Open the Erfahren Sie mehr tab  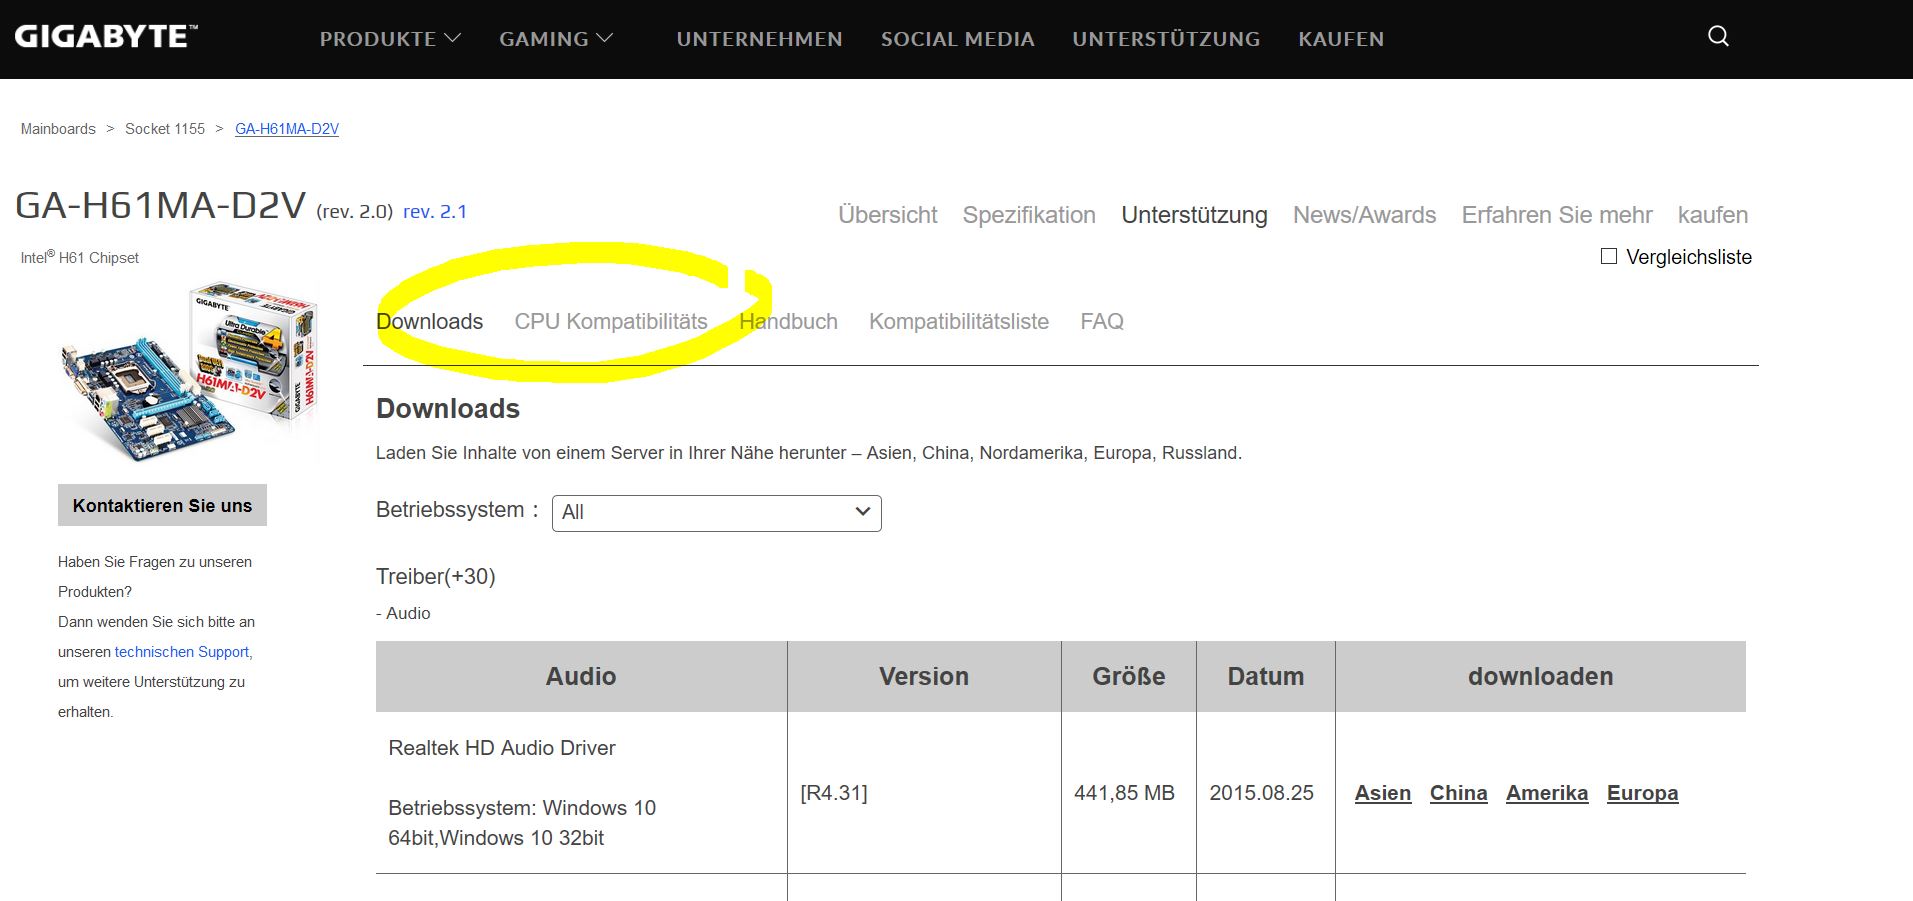[x=1557, y=215]
